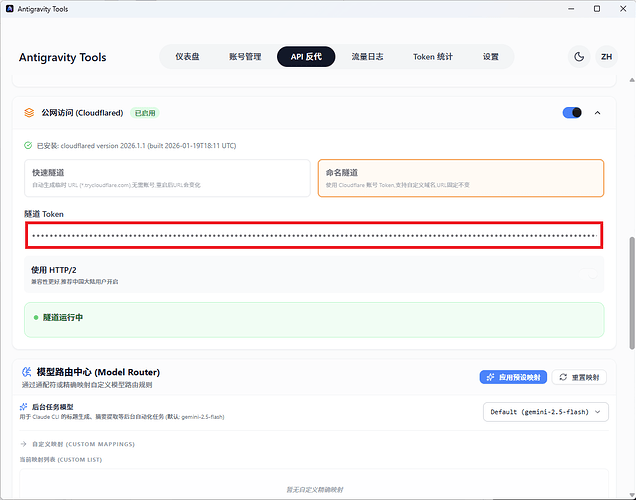Screen dimensions: 636x500
Task: Select the API 反代 tab
Action: pyautogui.click(x=306, y=57)
